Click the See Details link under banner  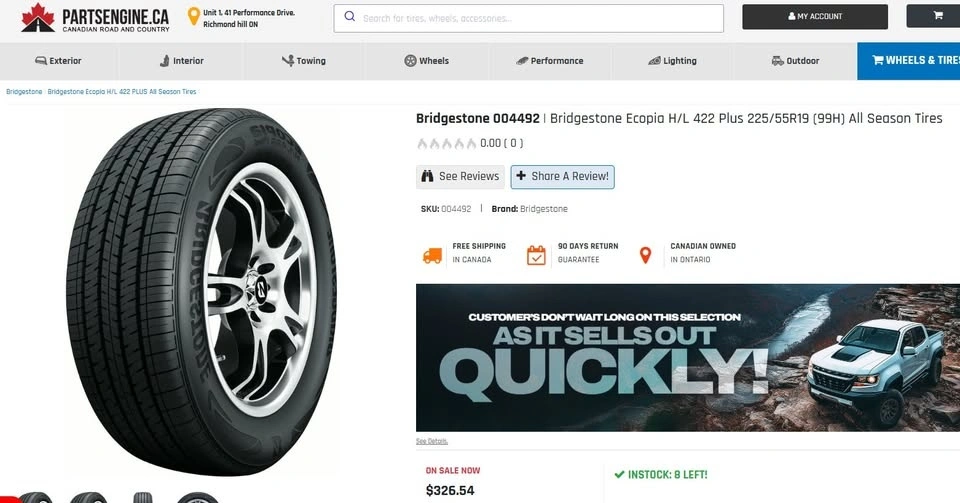[432, 441]
